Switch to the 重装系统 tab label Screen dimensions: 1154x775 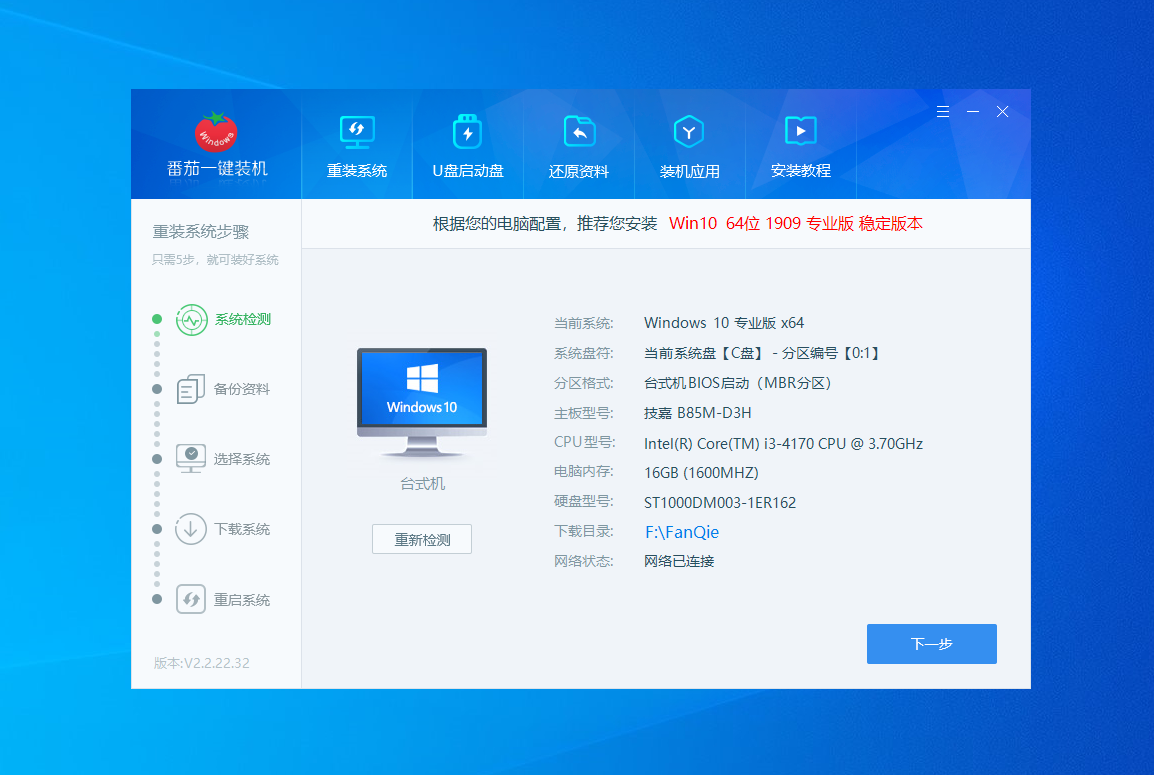click(357, 171)
